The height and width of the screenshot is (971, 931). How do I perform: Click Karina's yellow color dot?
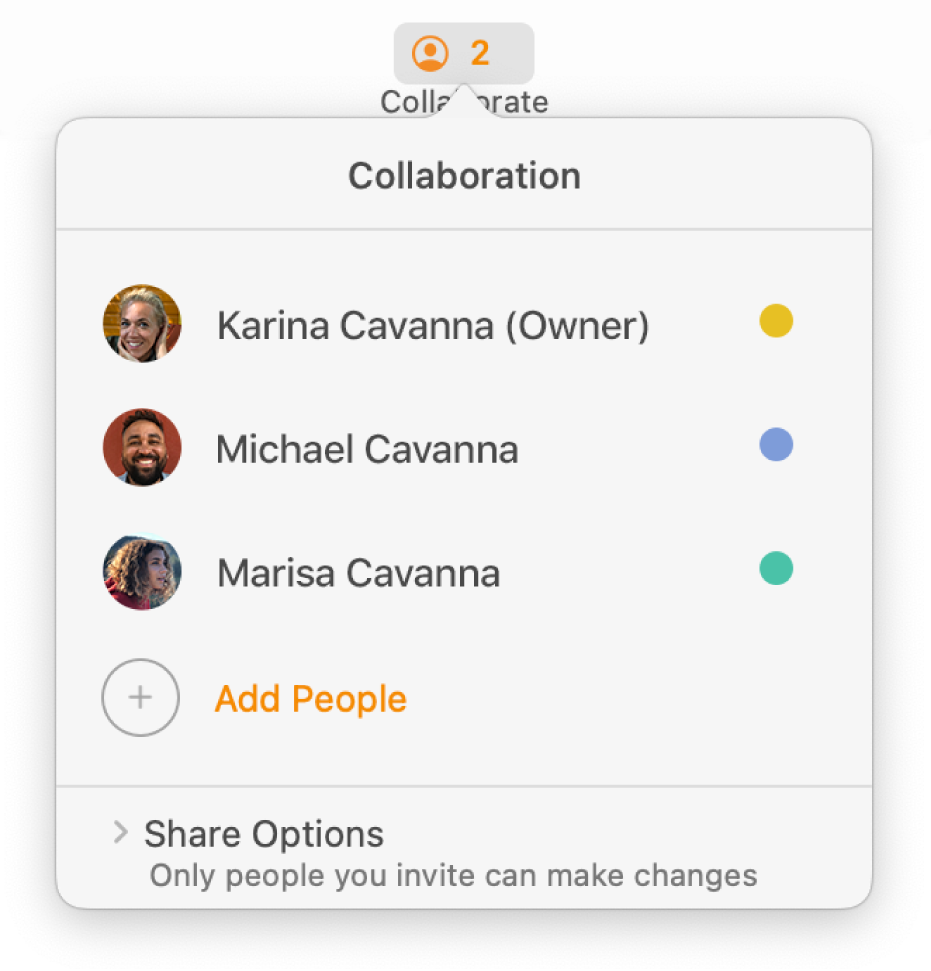(776, 322)
